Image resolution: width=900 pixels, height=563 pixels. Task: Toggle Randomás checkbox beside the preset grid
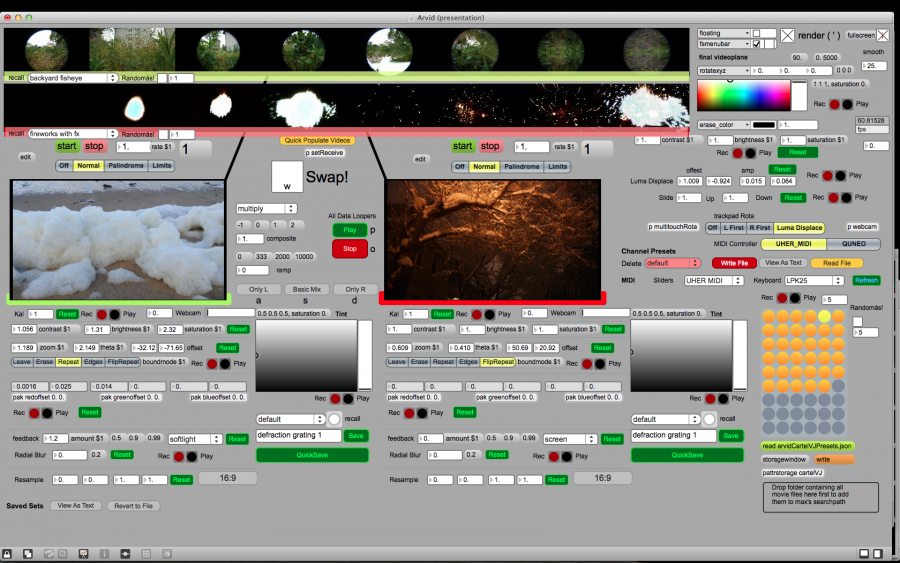coord(858,321)
